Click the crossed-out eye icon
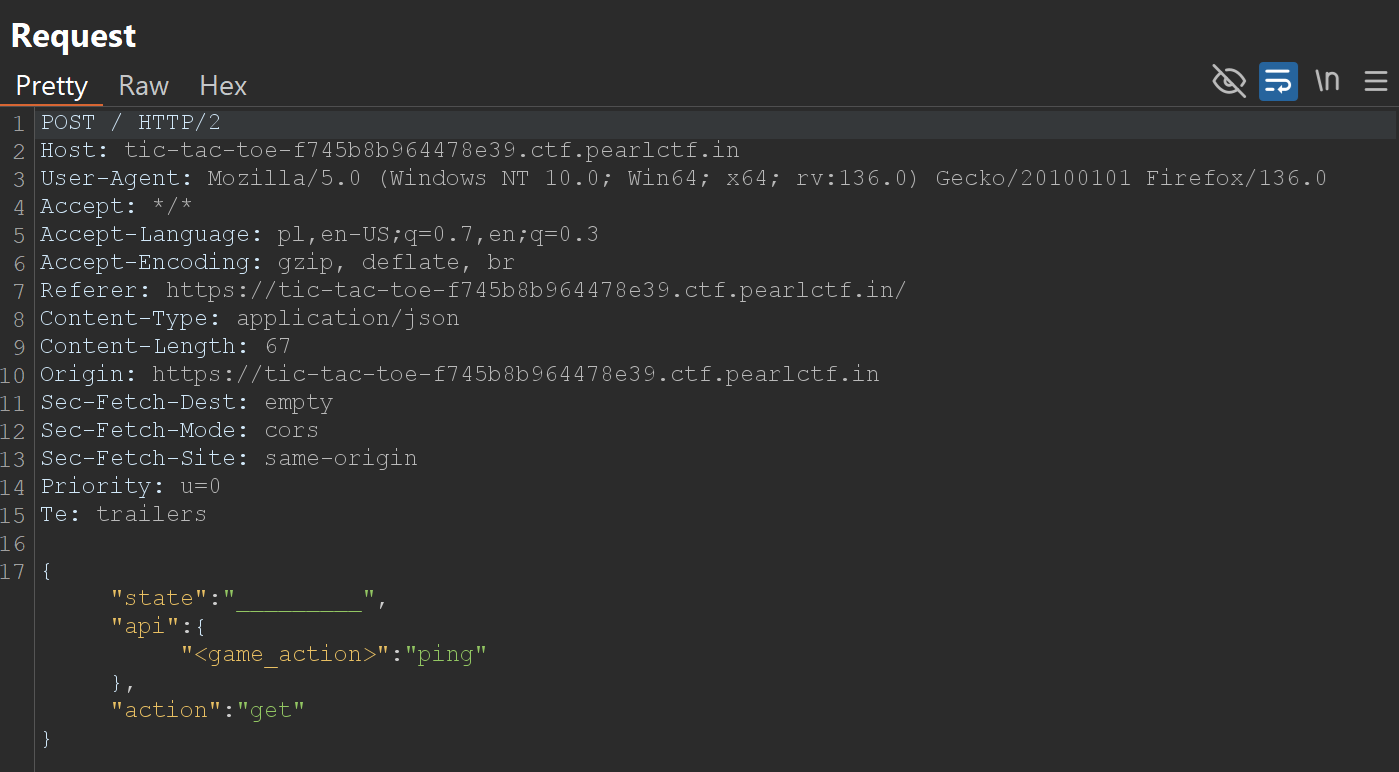 point(1228,81)
